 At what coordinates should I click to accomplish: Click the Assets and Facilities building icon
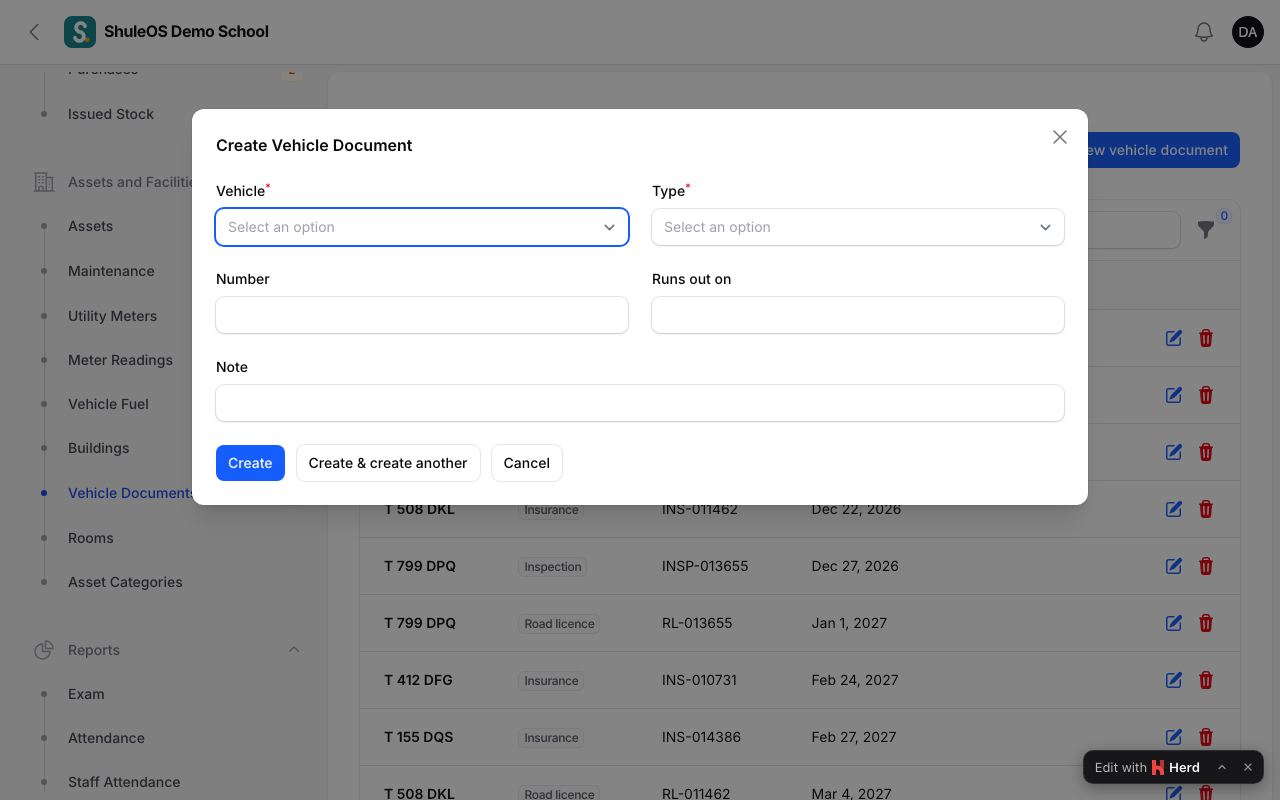[44, 182]
